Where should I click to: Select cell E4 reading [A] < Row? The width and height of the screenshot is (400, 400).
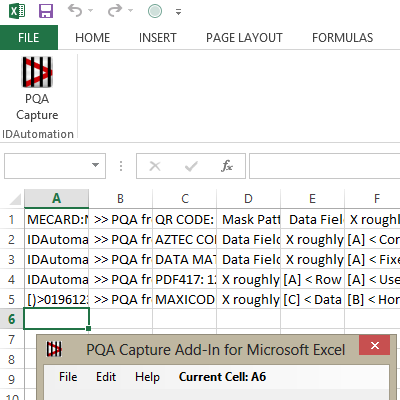(312, 279)
